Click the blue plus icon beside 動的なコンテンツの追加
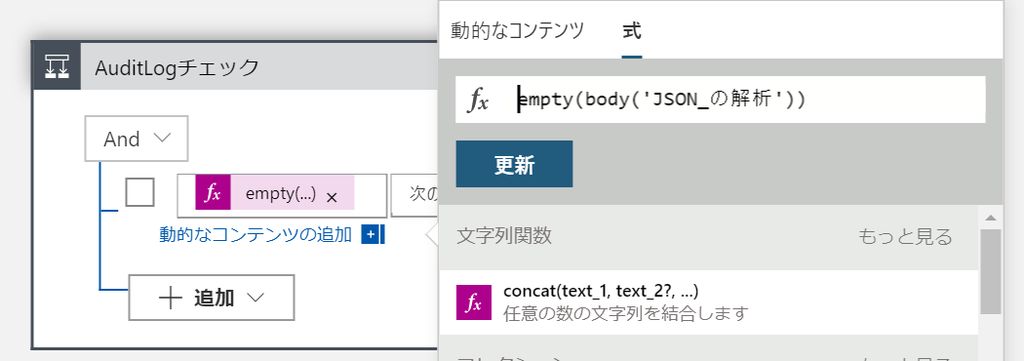The image size is (1024, 361). (x=370, y=234)
